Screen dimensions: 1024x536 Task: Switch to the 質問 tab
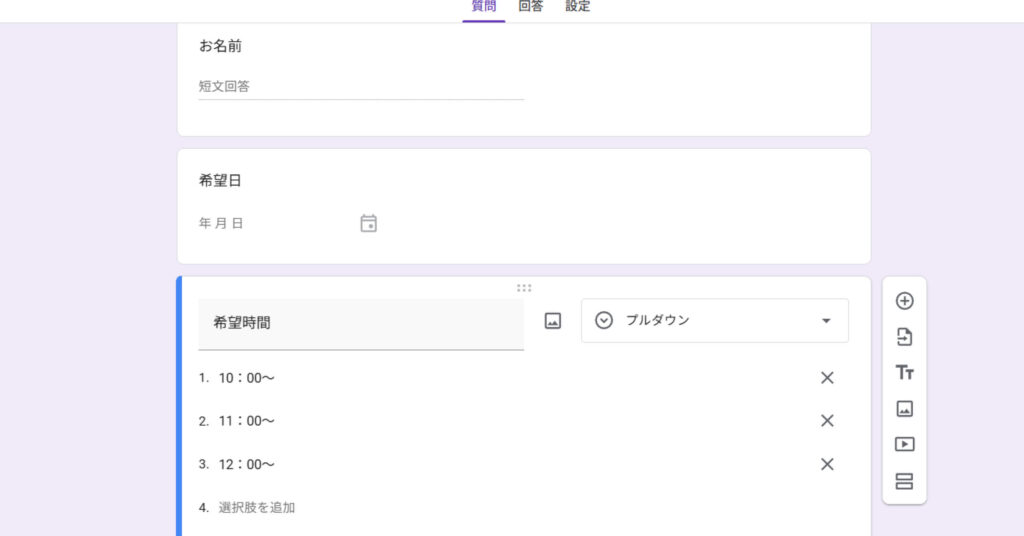coord(483,7)
